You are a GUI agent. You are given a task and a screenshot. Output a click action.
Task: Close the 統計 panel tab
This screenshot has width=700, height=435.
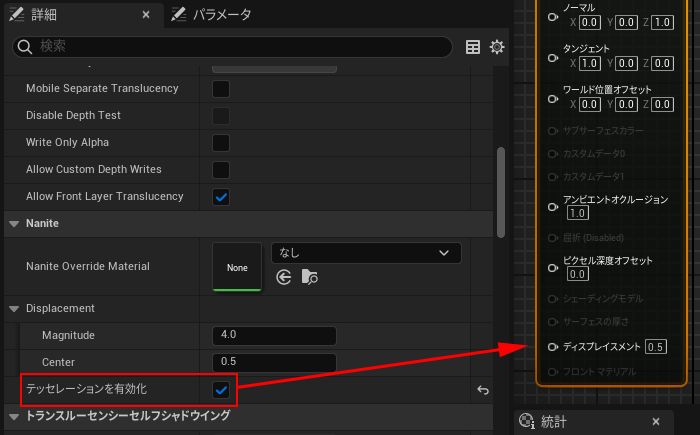coord(656,422)
